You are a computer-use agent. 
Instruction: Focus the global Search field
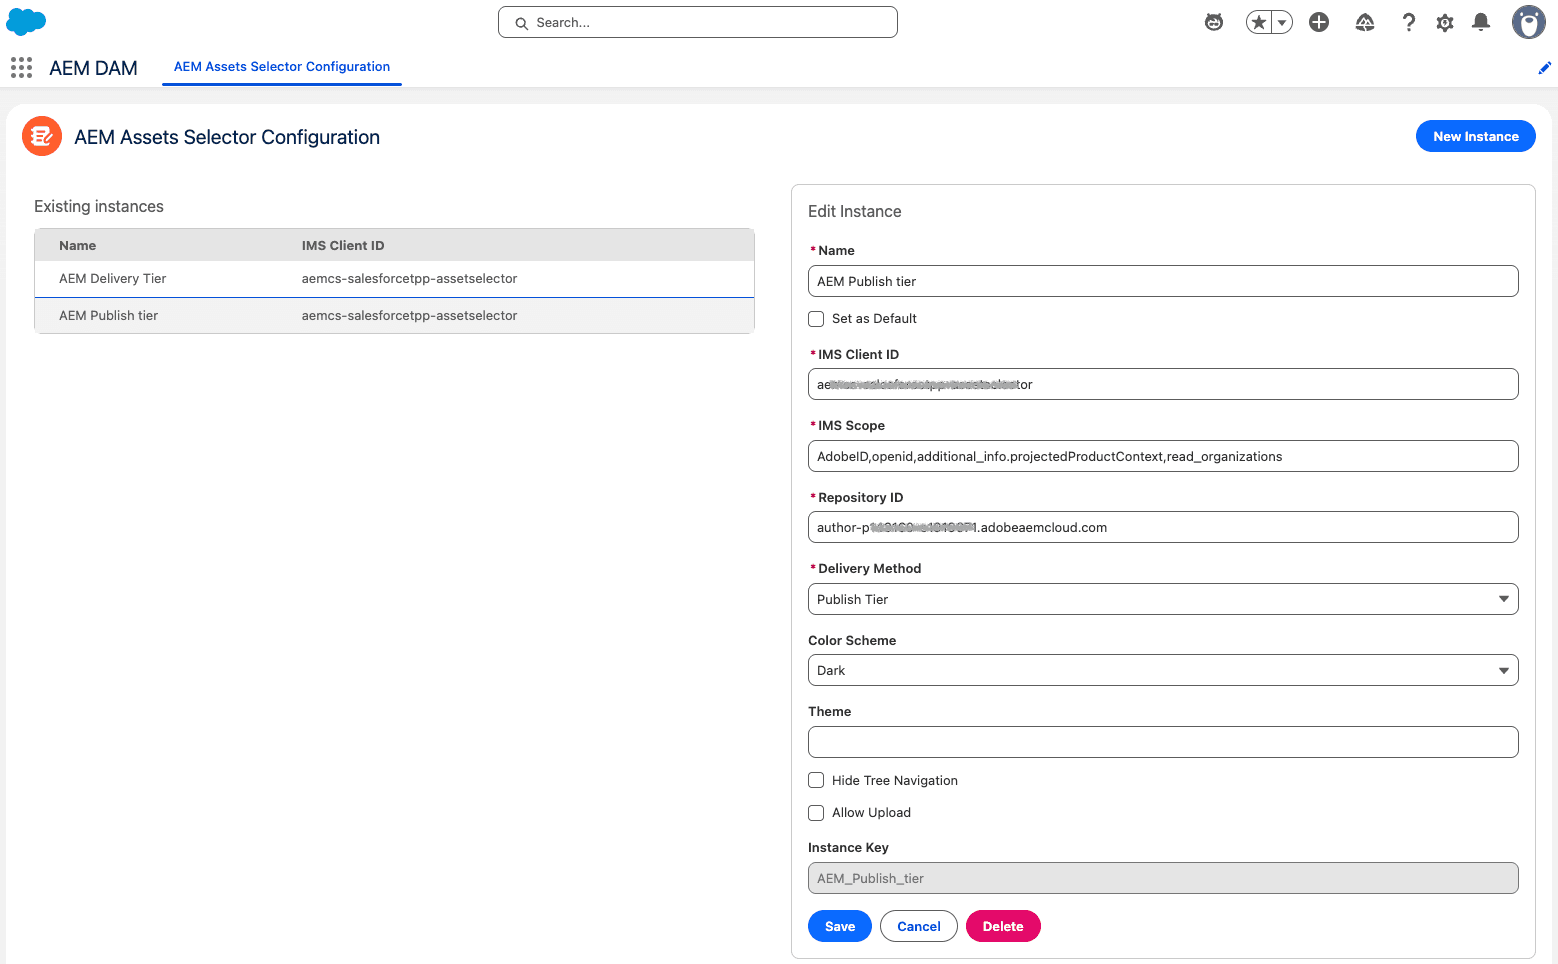pos(698,22)
